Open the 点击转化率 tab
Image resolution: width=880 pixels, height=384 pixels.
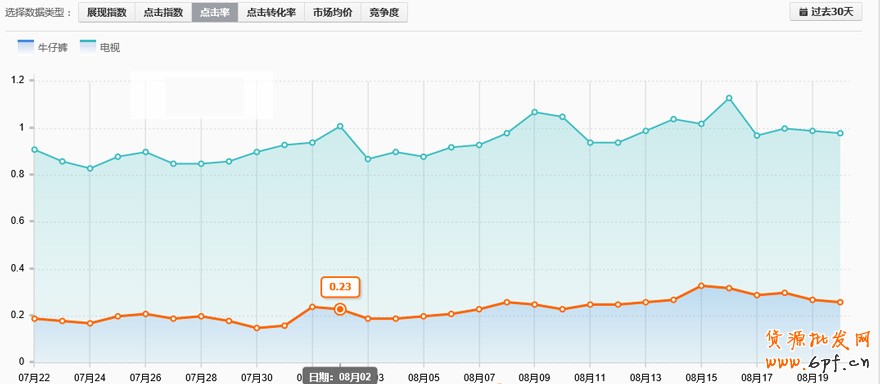click(271, 12)
